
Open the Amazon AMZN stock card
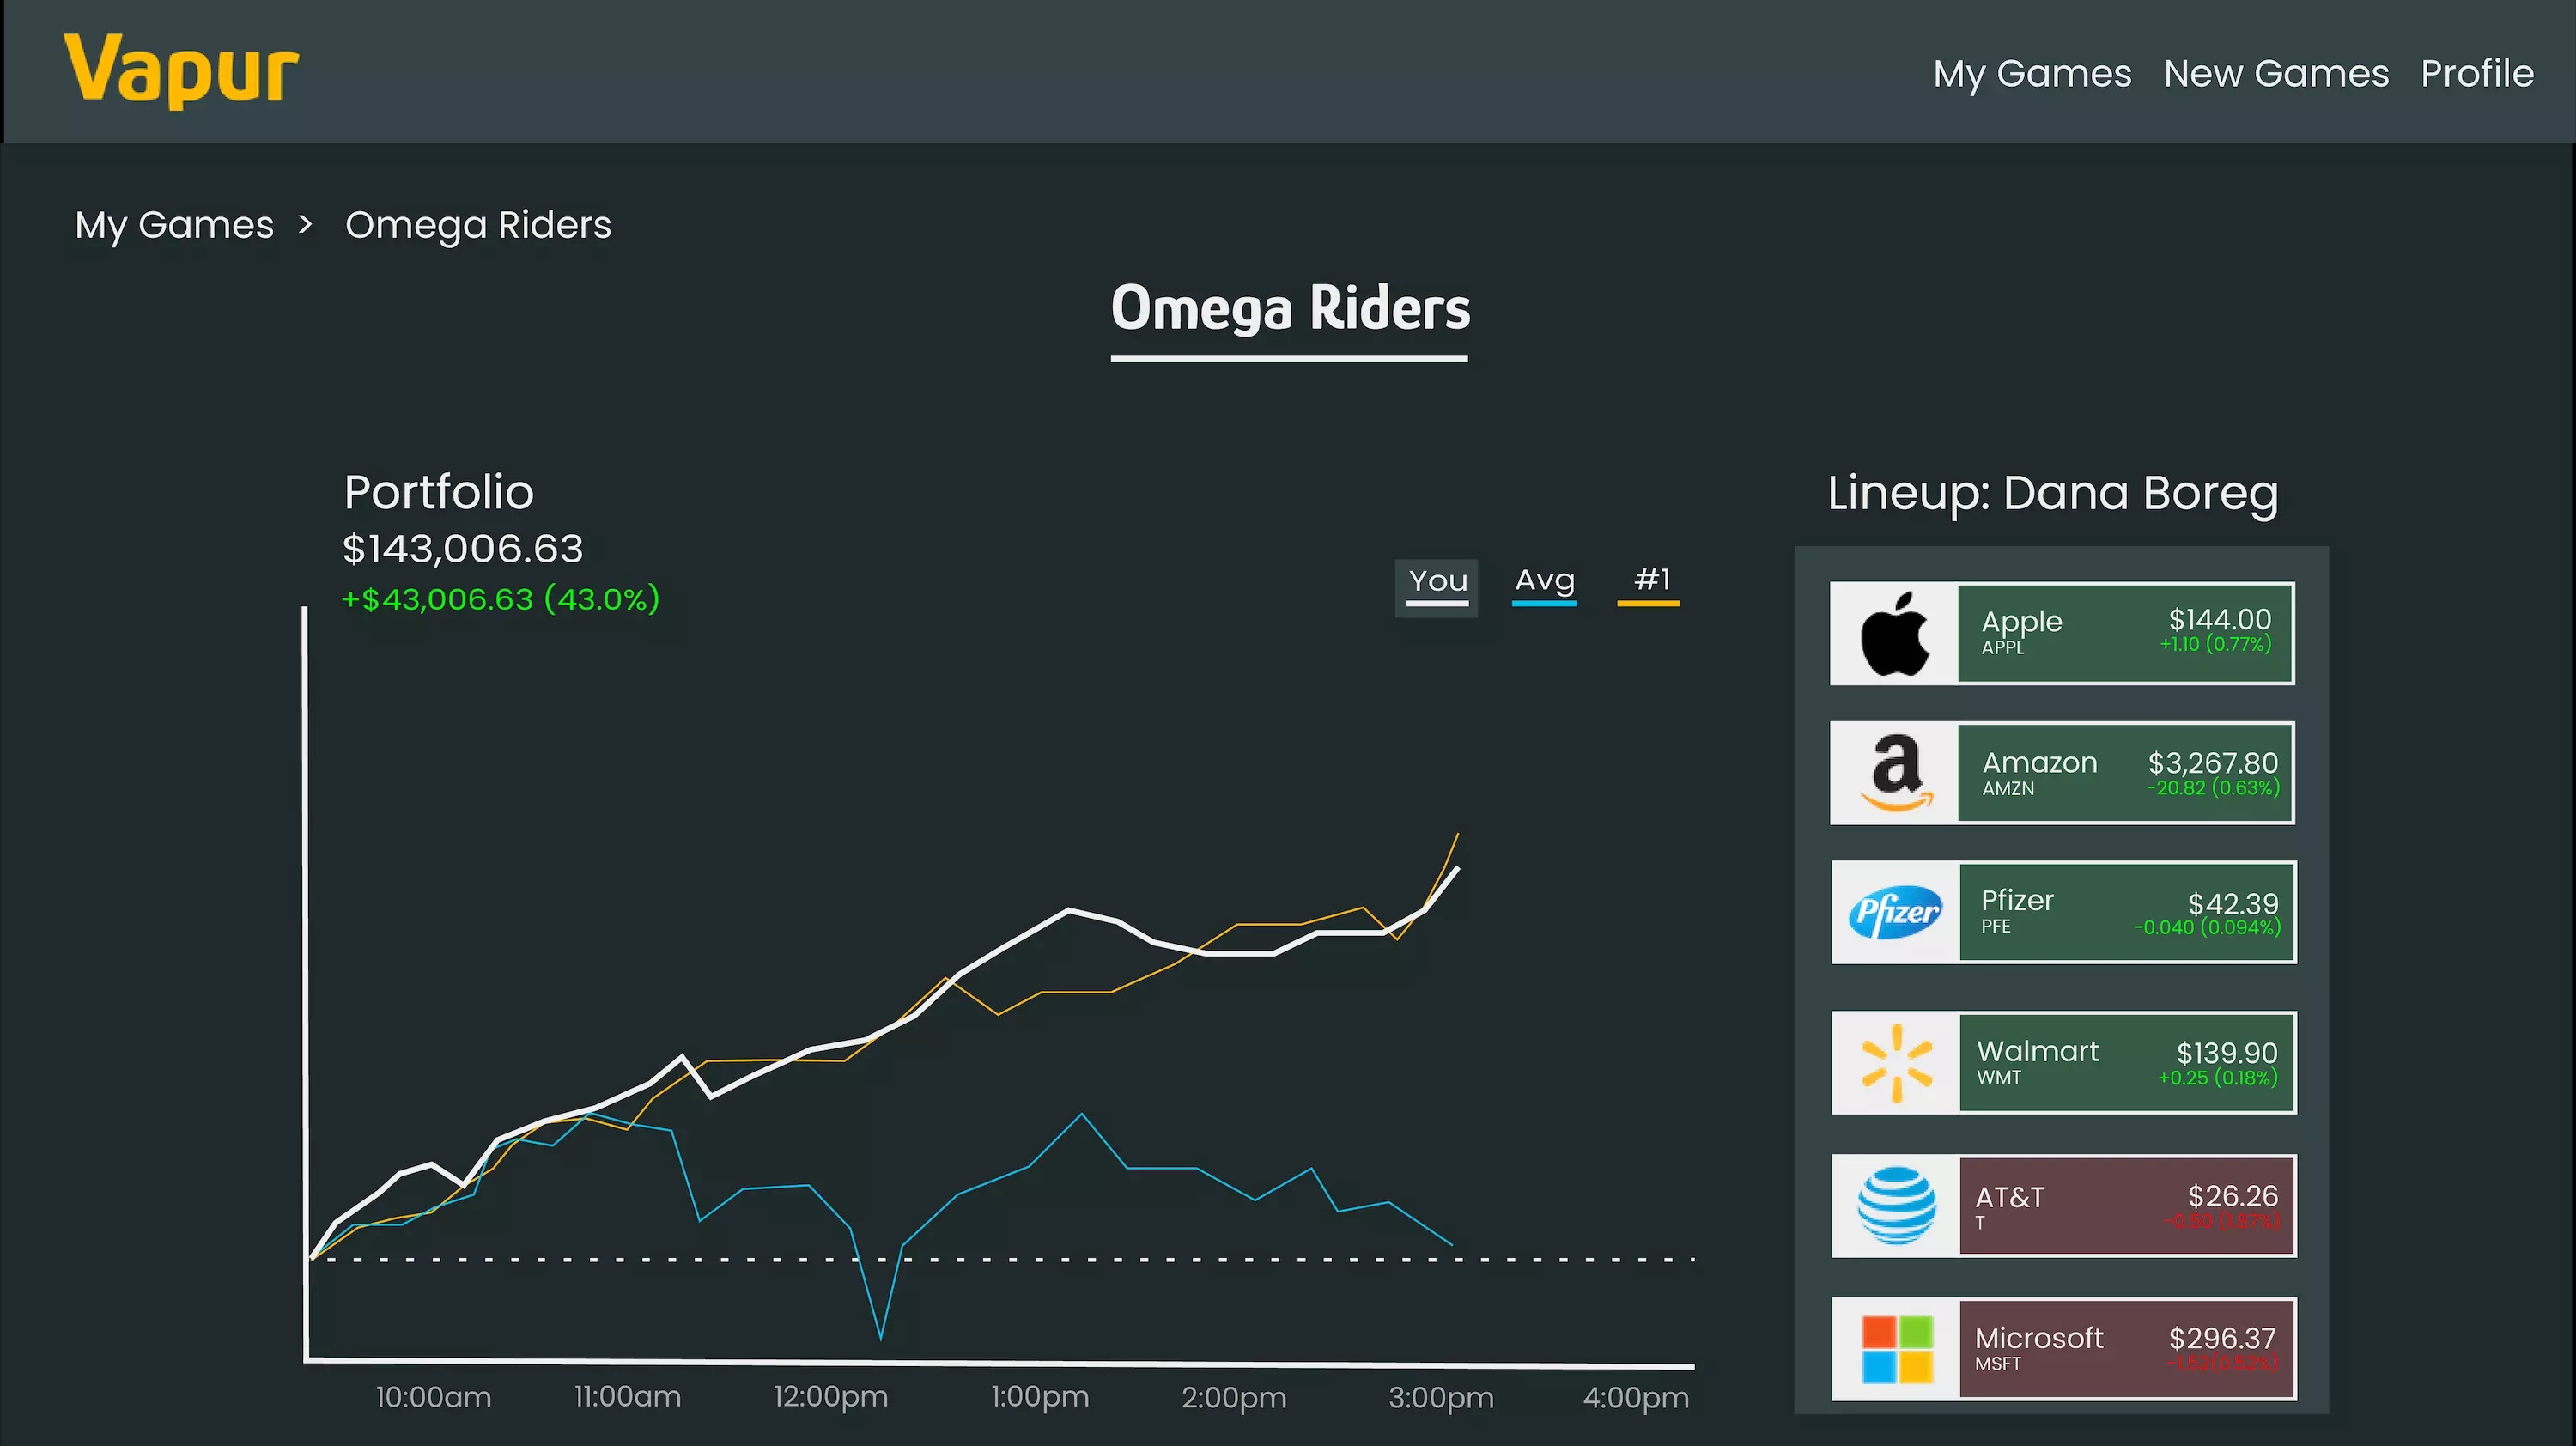(2125, 773)
